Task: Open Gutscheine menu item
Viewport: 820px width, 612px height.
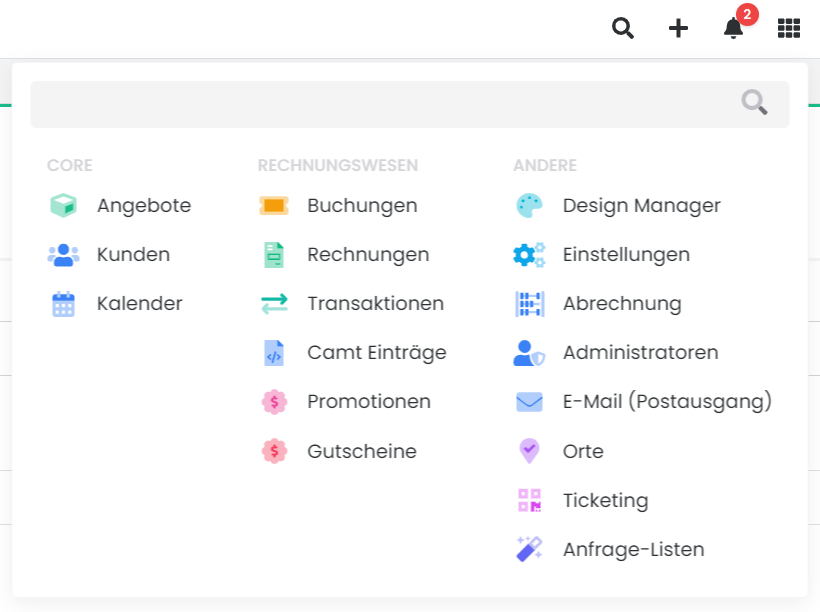Action: point(361,452)
